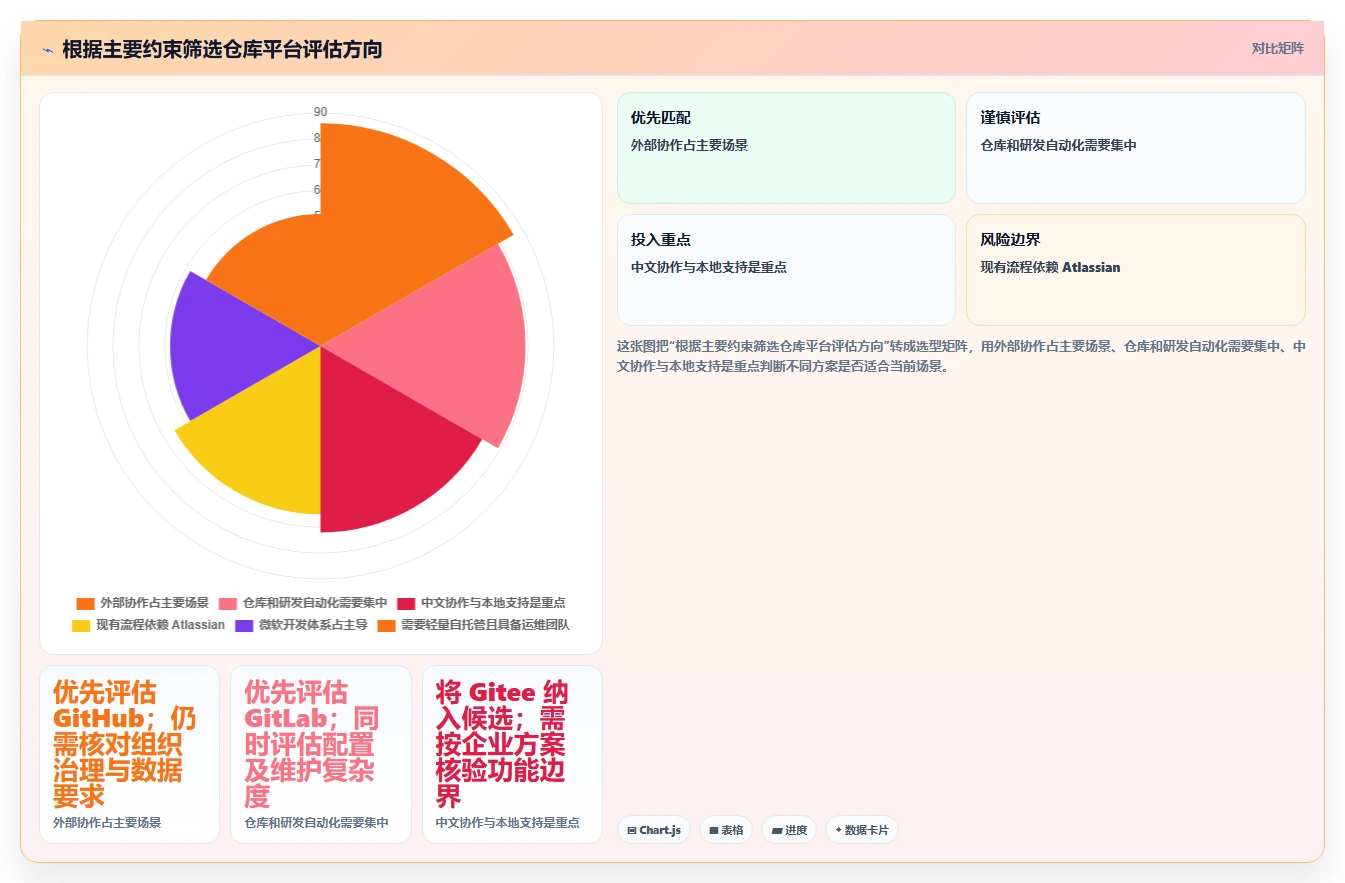
Task: Click the 90 axis tick label
Action: click(320, 112)
